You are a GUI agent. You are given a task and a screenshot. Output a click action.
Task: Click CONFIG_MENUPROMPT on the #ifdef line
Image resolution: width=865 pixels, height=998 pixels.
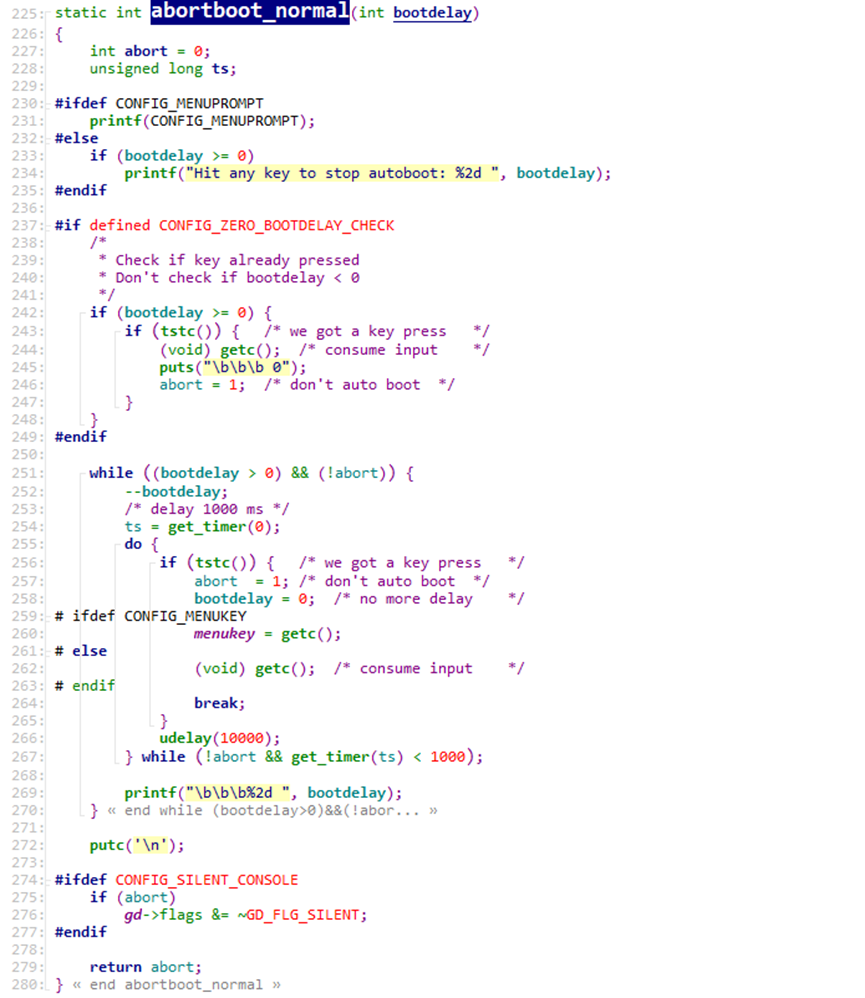tap(189, 103)
